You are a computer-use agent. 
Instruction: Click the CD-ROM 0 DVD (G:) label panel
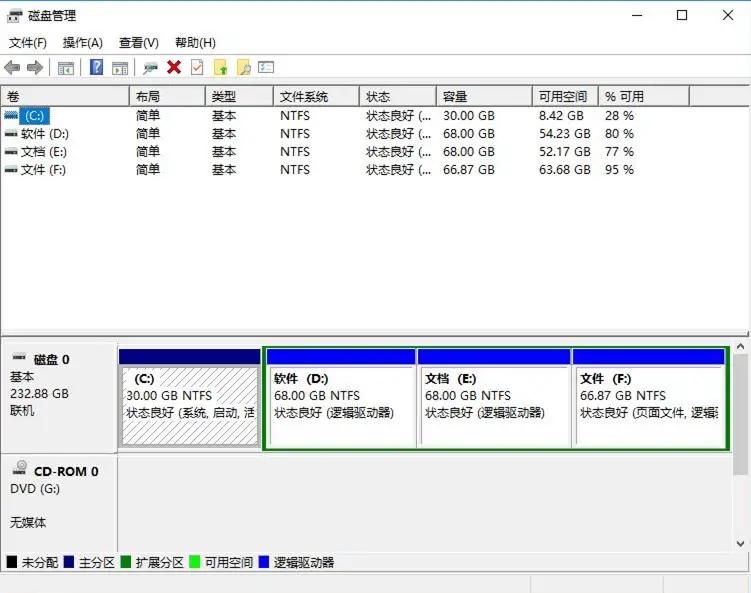click(x=59, y=503)
